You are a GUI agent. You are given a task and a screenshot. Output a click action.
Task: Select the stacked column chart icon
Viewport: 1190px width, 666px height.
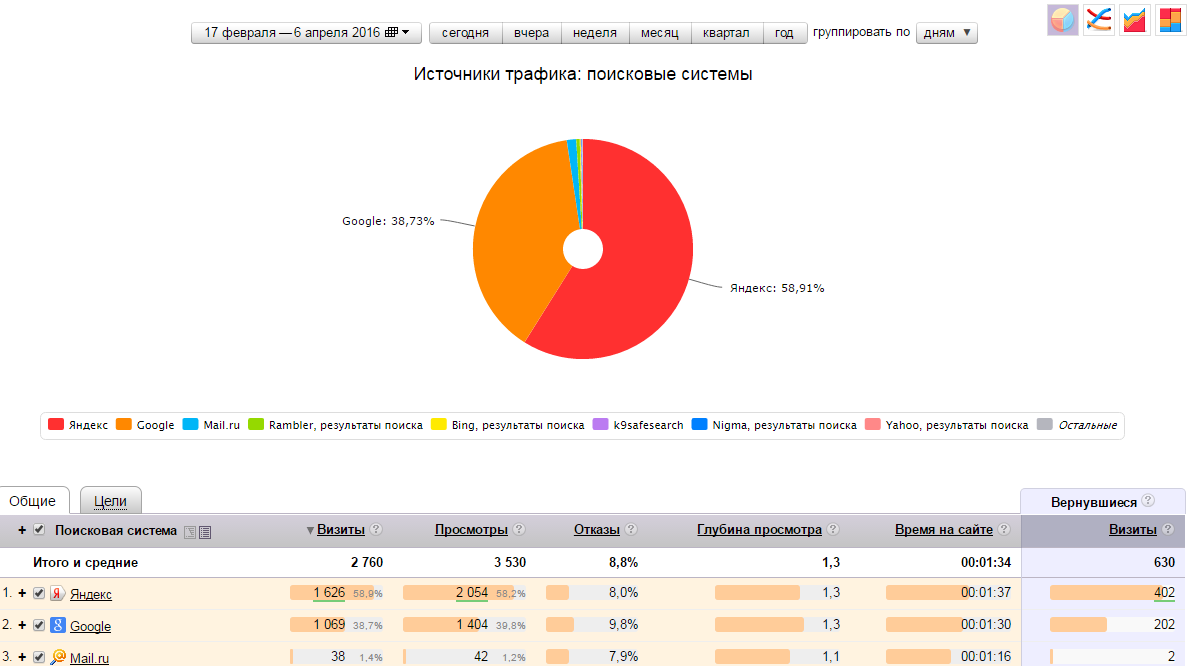[x=1170, y=20]
